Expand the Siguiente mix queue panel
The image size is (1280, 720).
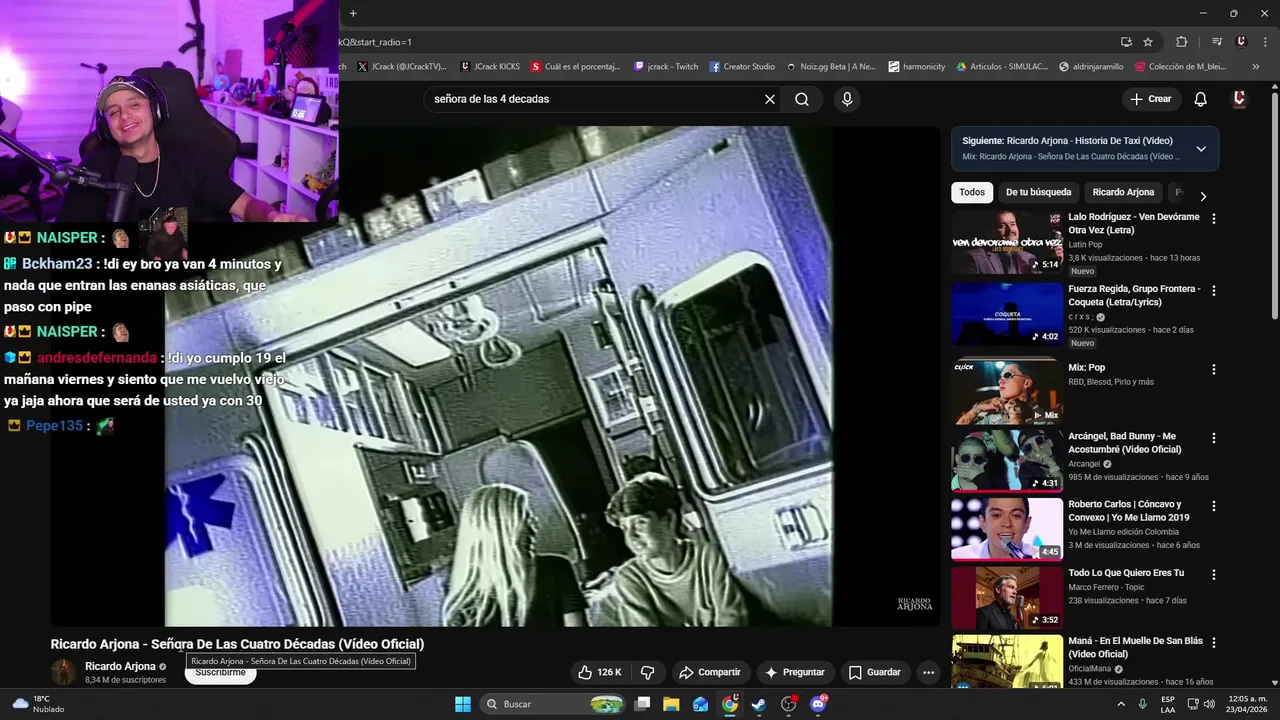[1201, 149]
